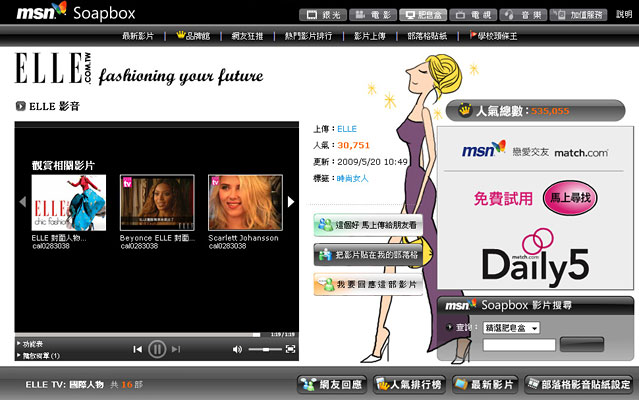Open 人氣排行榜 at the bottom bar
Image resolution: width=639 pixels, height=400 pixels.
(409, 385)
